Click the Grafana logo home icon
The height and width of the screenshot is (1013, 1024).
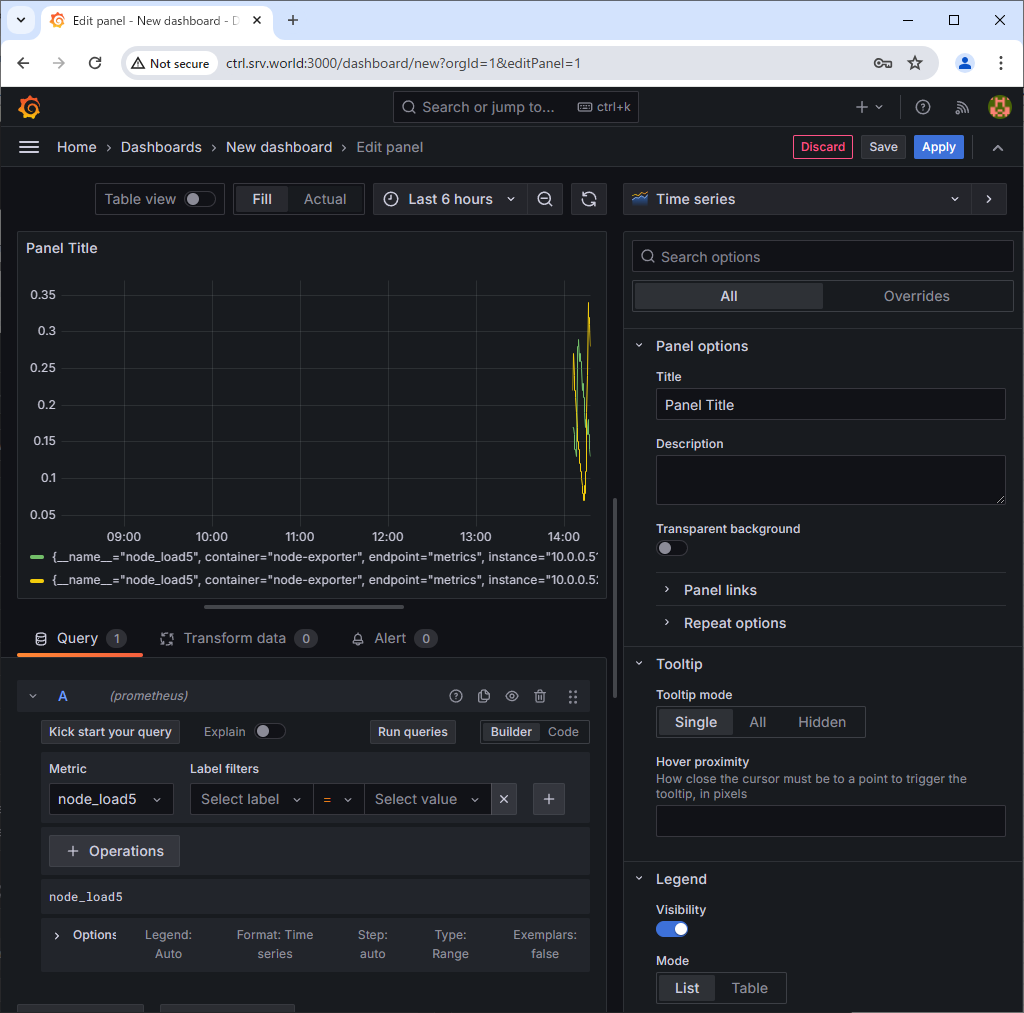click(29, 107)
